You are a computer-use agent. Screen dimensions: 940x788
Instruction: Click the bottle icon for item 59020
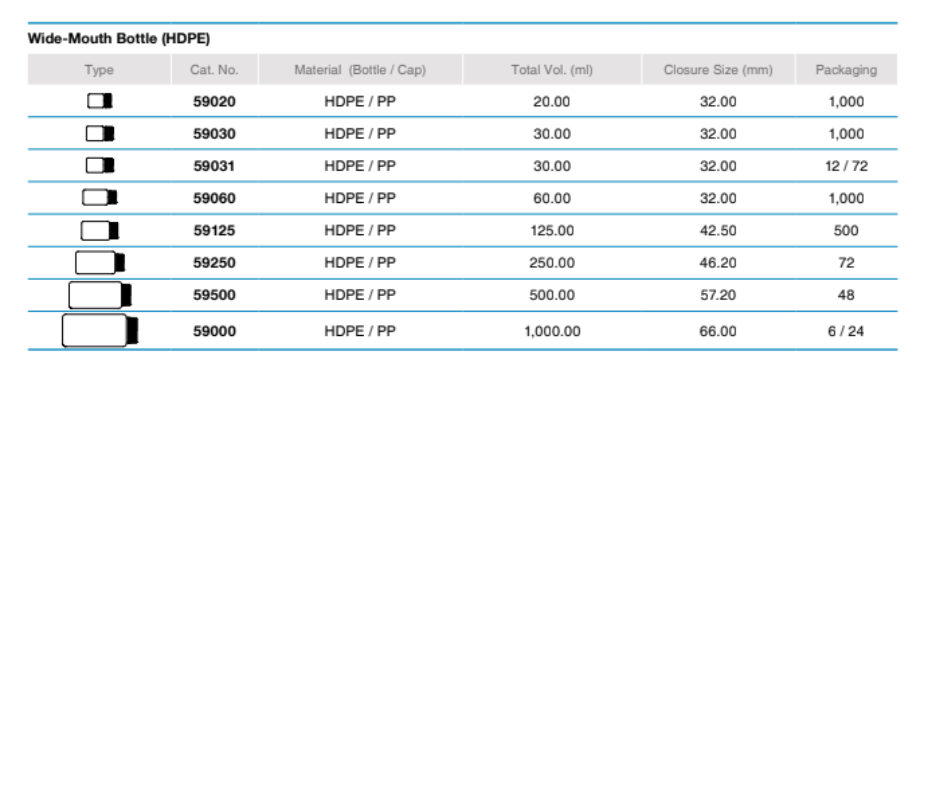(100, 101)
